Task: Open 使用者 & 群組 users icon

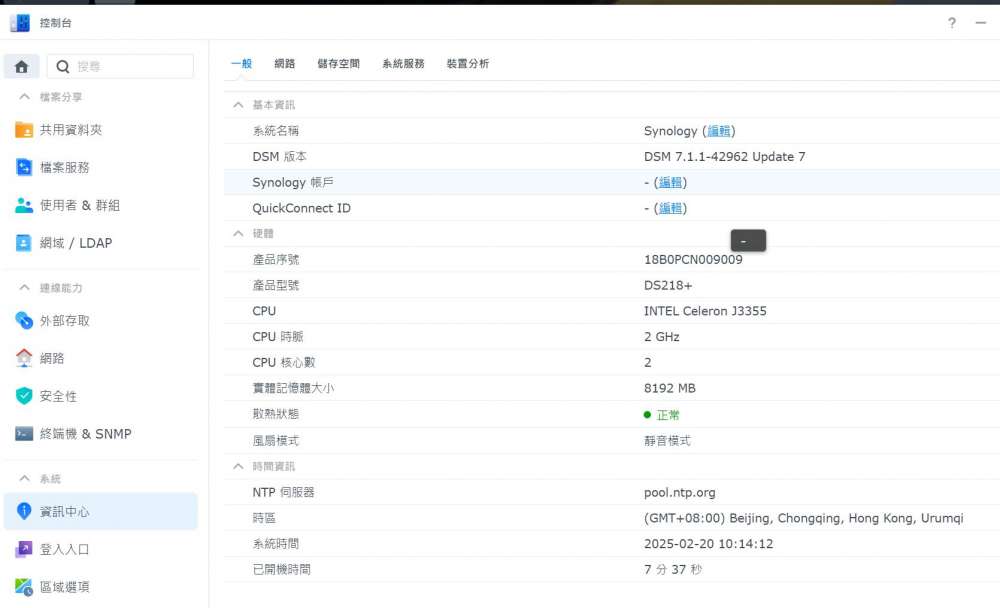Action: 24,205
